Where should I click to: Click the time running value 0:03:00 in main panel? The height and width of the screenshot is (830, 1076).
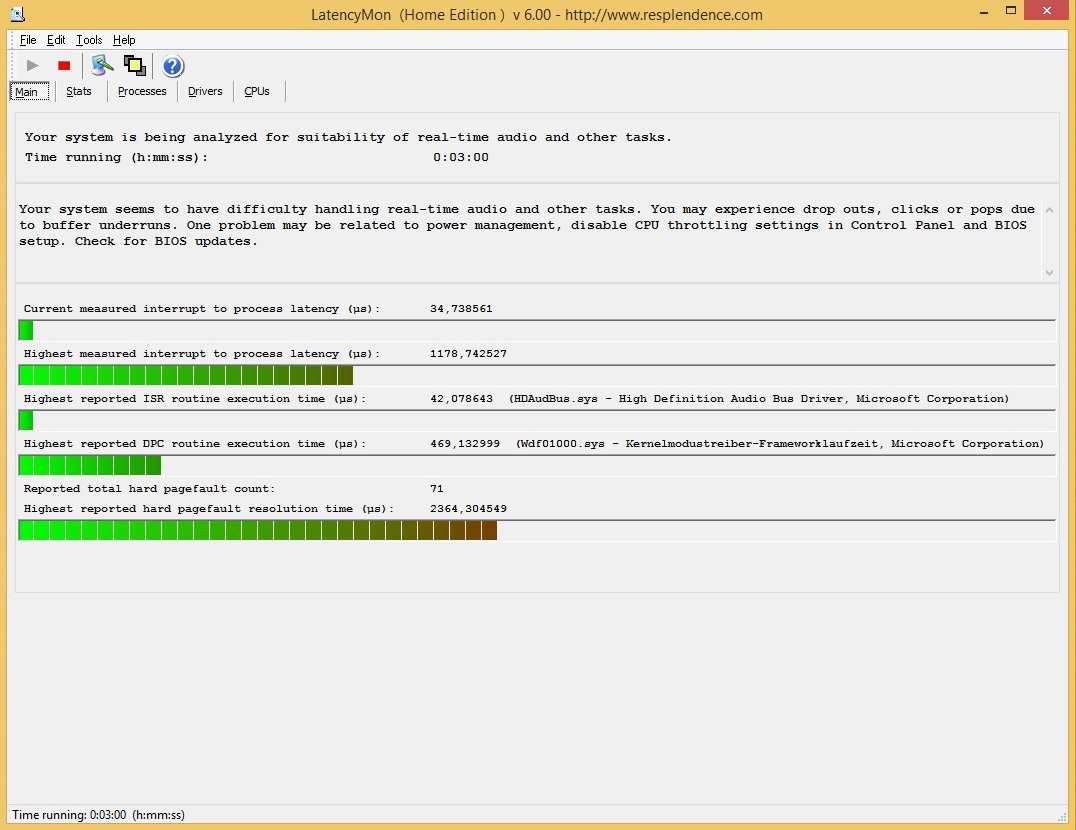coord(460,157)
